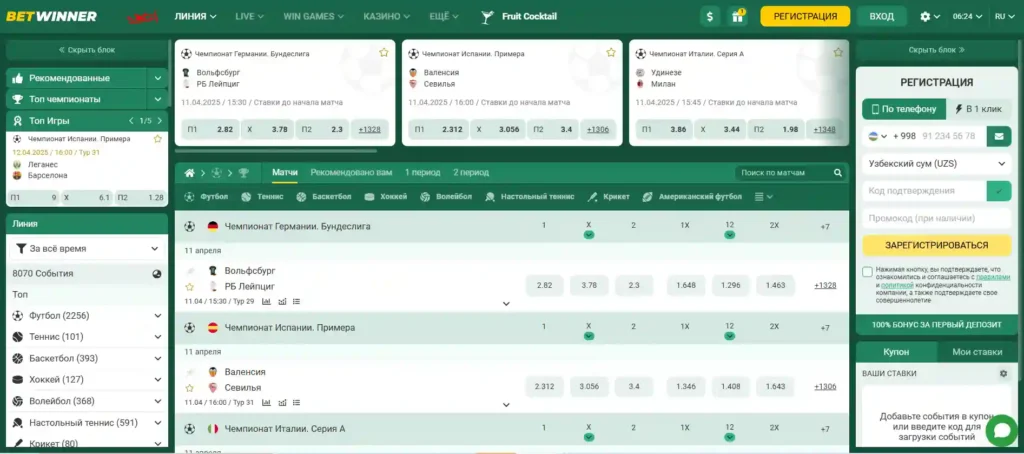
Task: Expand the Вольфсбург match details chevron
Action: click(x=506, y=304)
